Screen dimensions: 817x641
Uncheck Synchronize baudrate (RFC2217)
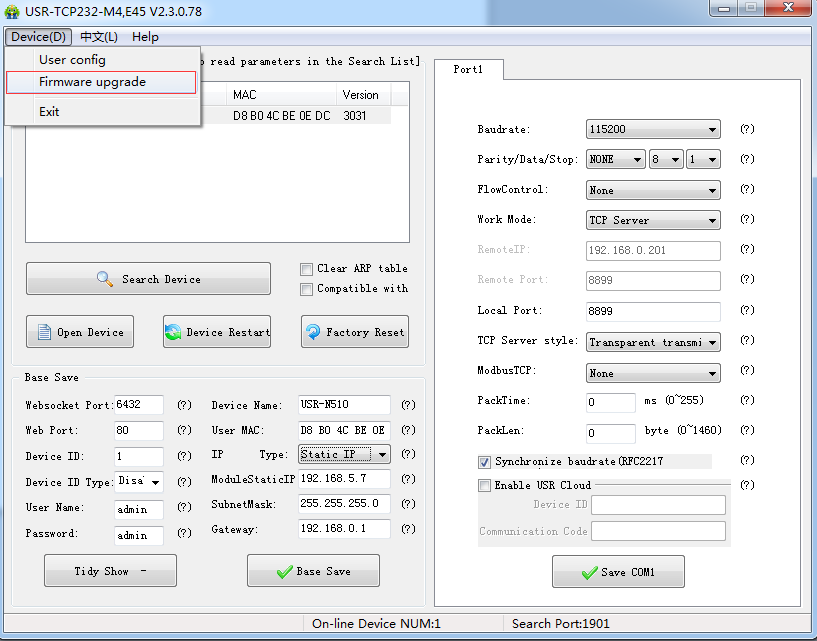[484, 462]
